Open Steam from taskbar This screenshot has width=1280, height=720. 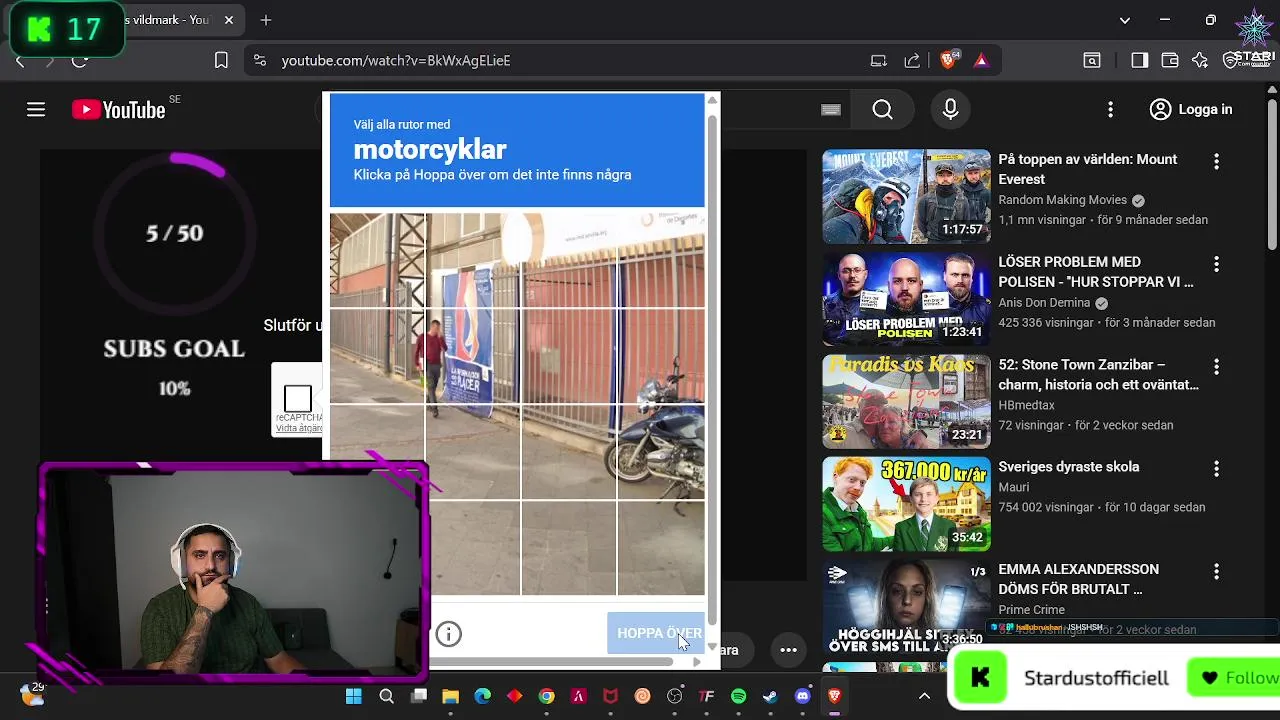click(771, 696)
